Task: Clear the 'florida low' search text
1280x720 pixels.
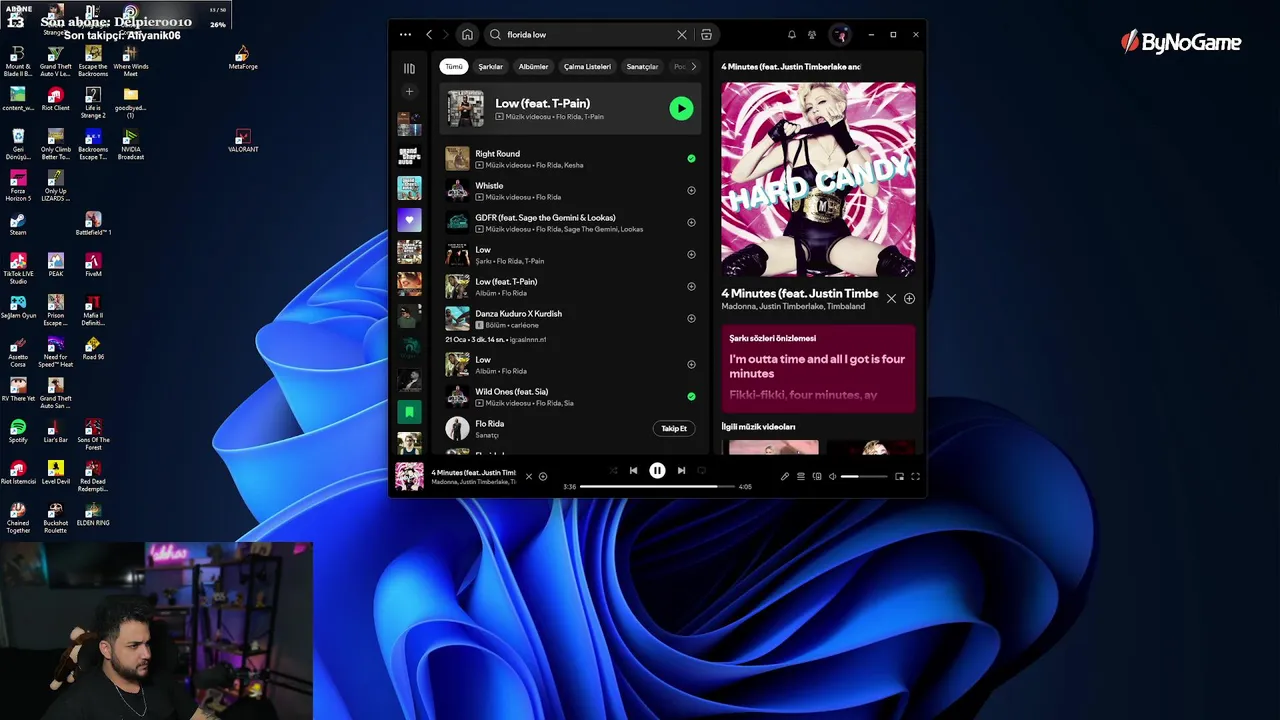Action: [682, 34]
